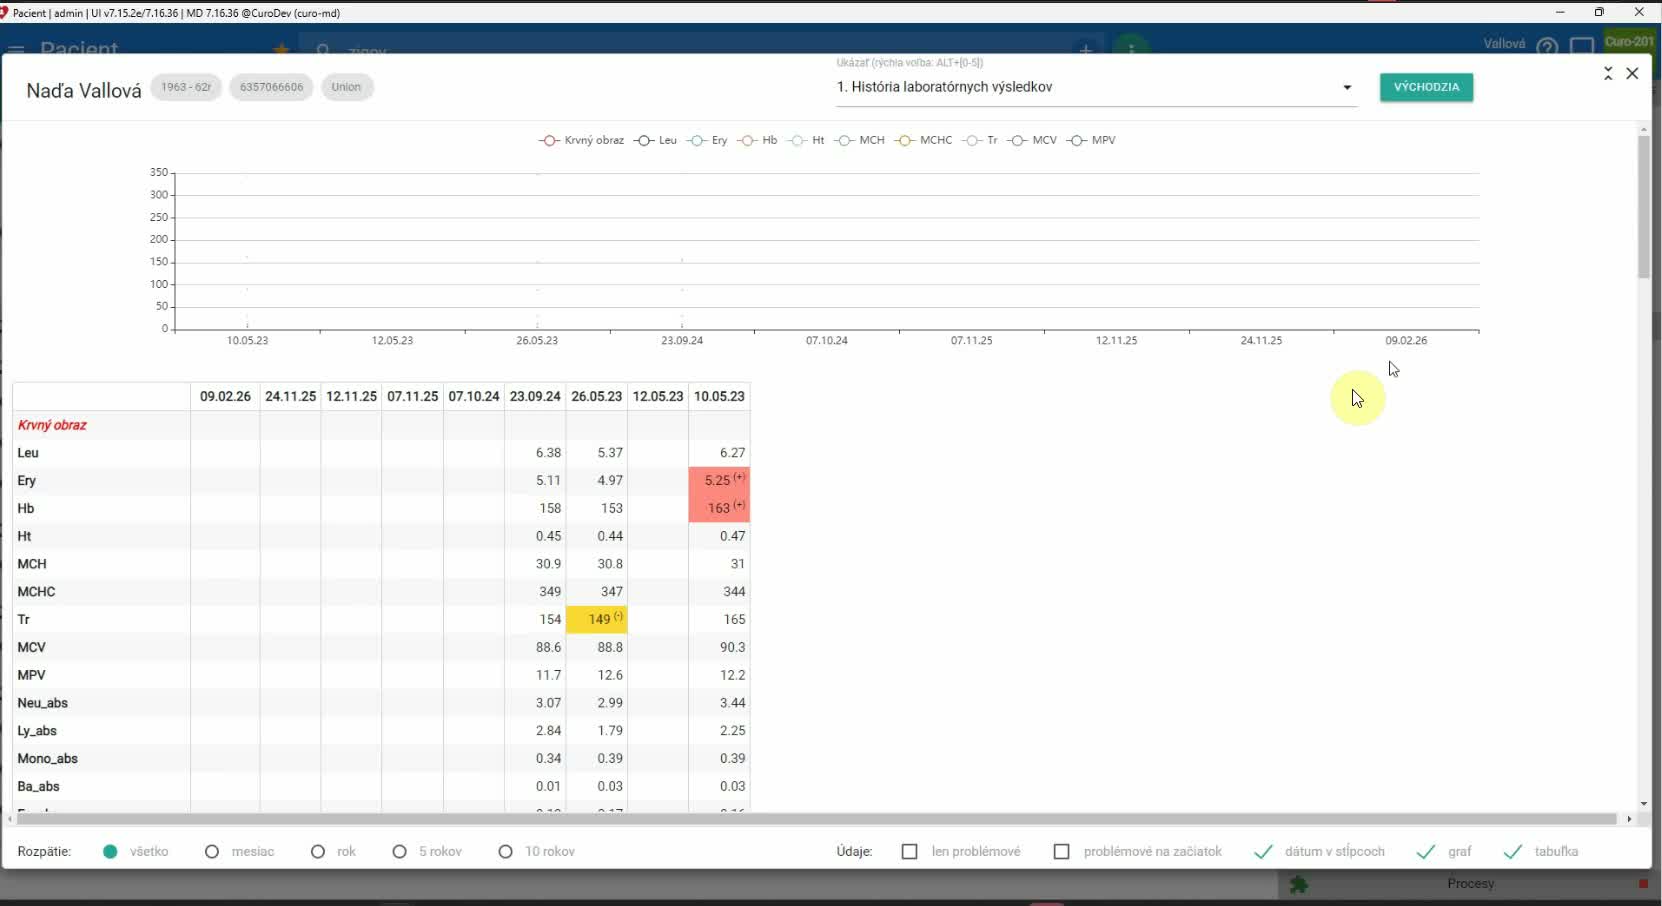Toggle the Leu series in chart legend
Screen dimensions: 1662x906
click(x=656, y=141)
